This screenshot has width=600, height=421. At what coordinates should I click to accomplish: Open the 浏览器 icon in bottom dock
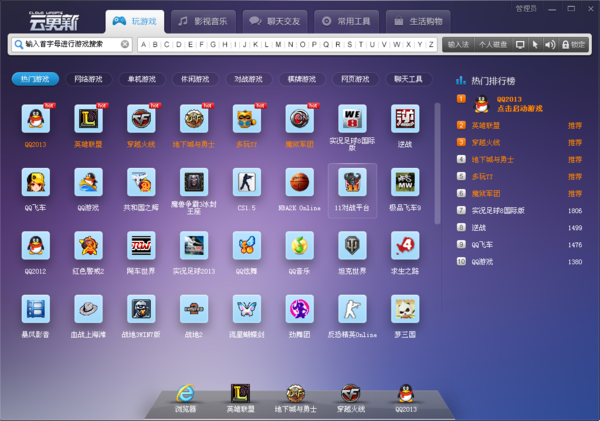186,394
